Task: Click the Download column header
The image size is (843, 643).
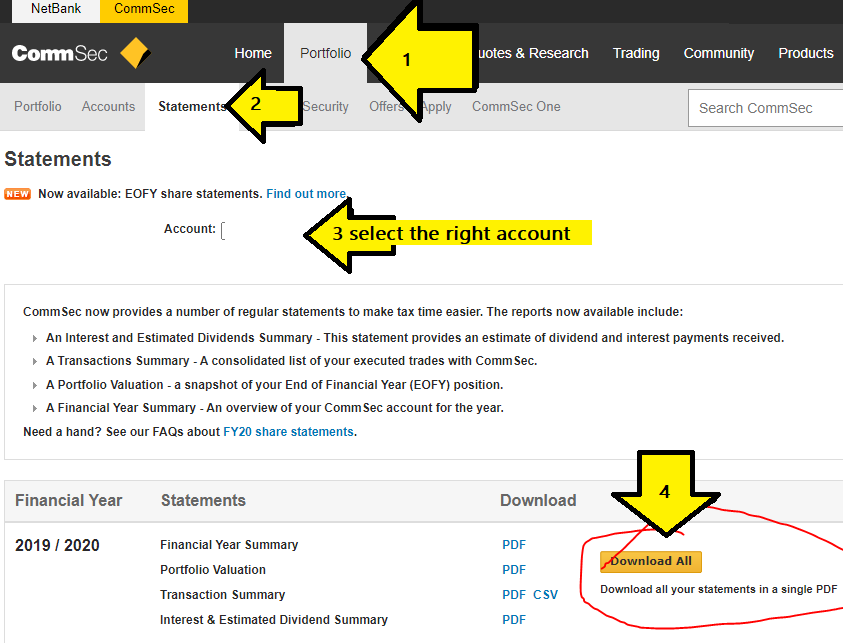Action: [538, 501]
